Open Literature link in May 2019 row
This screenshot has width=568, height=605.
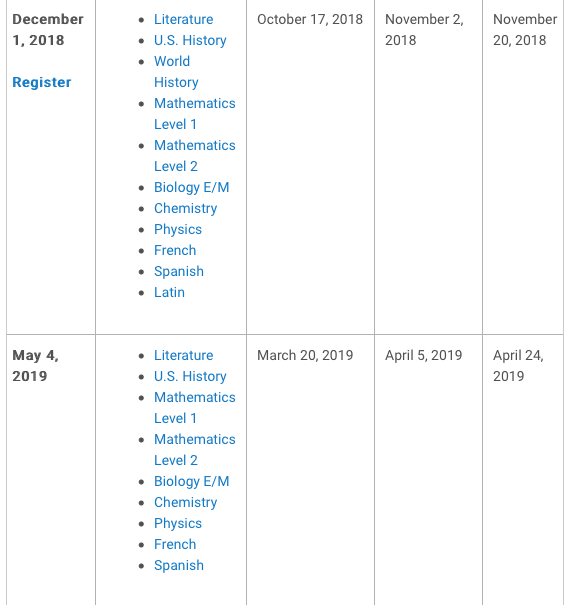[x=184, y=355]
